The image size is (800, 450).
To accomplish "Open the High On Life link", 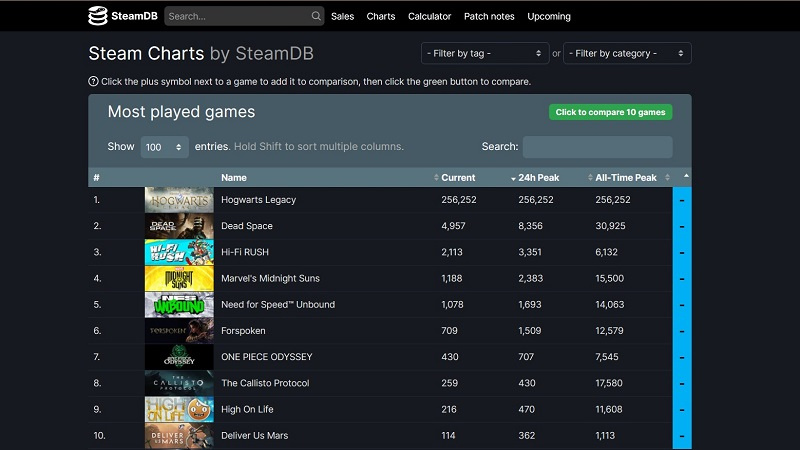I will 247,410.
